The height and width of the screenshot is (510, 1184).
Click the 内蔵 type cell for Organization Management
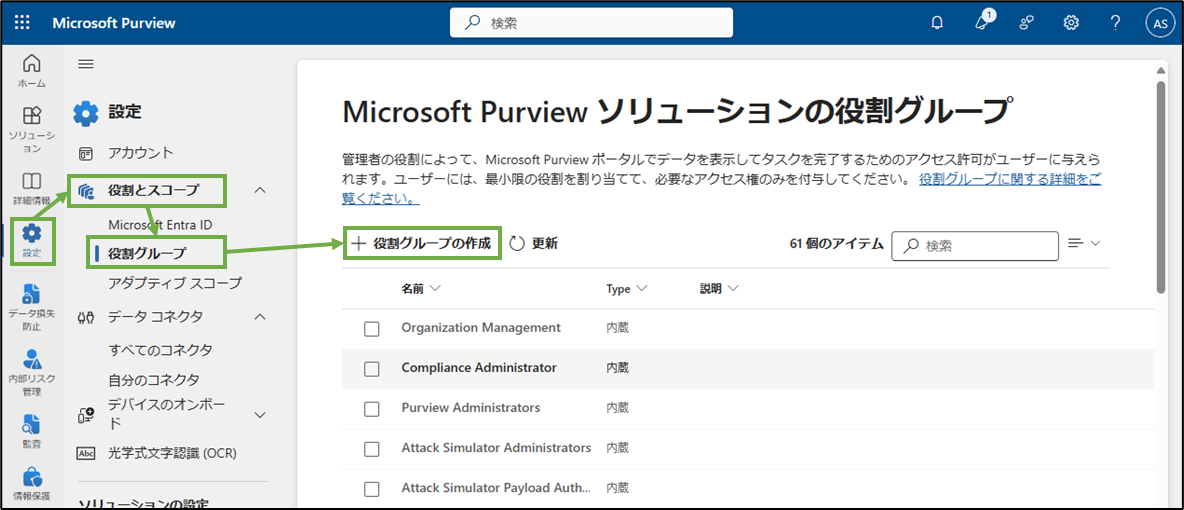[x=618, y=328]
